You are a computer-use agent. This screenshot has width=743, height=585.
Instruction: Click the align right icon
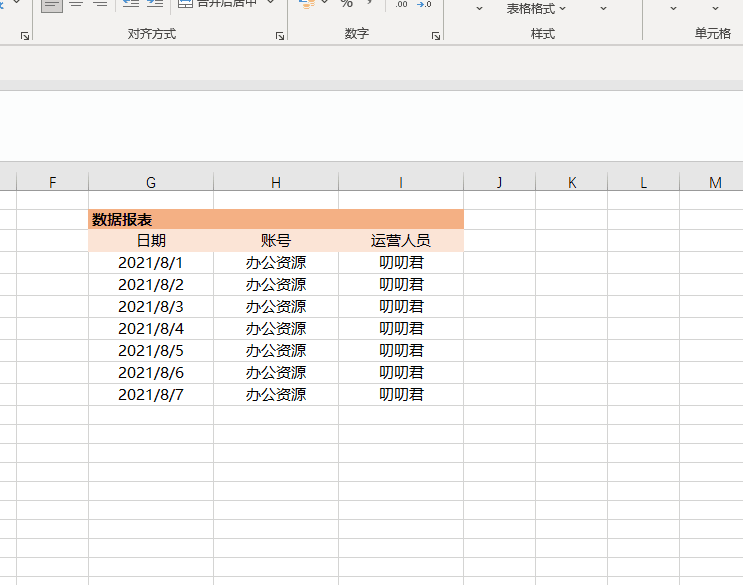100,4
